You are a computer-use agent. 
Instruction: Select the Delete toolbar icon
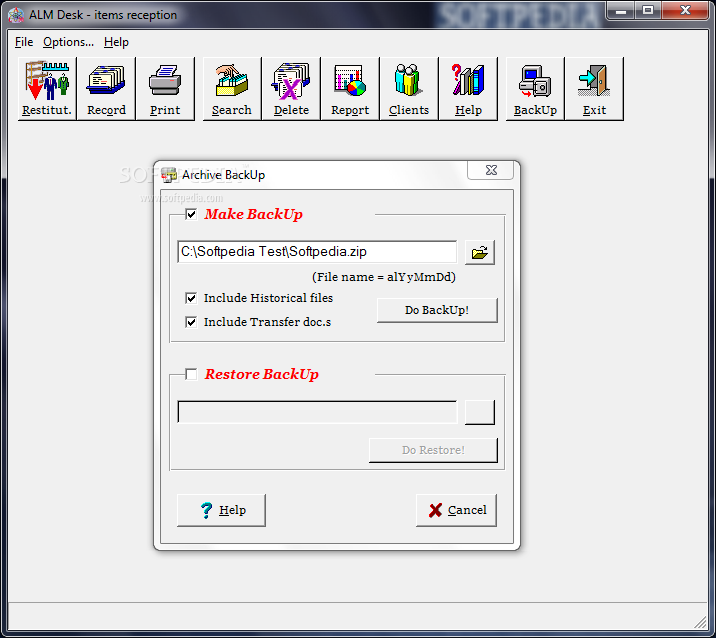pyautogui.click(x=291, y=89)
